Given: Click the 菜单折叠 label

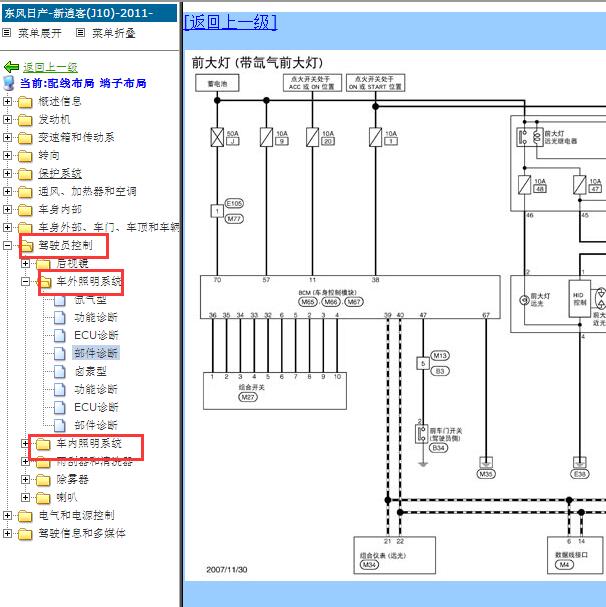Looking at the screenshot, I should tap(113, 33).
